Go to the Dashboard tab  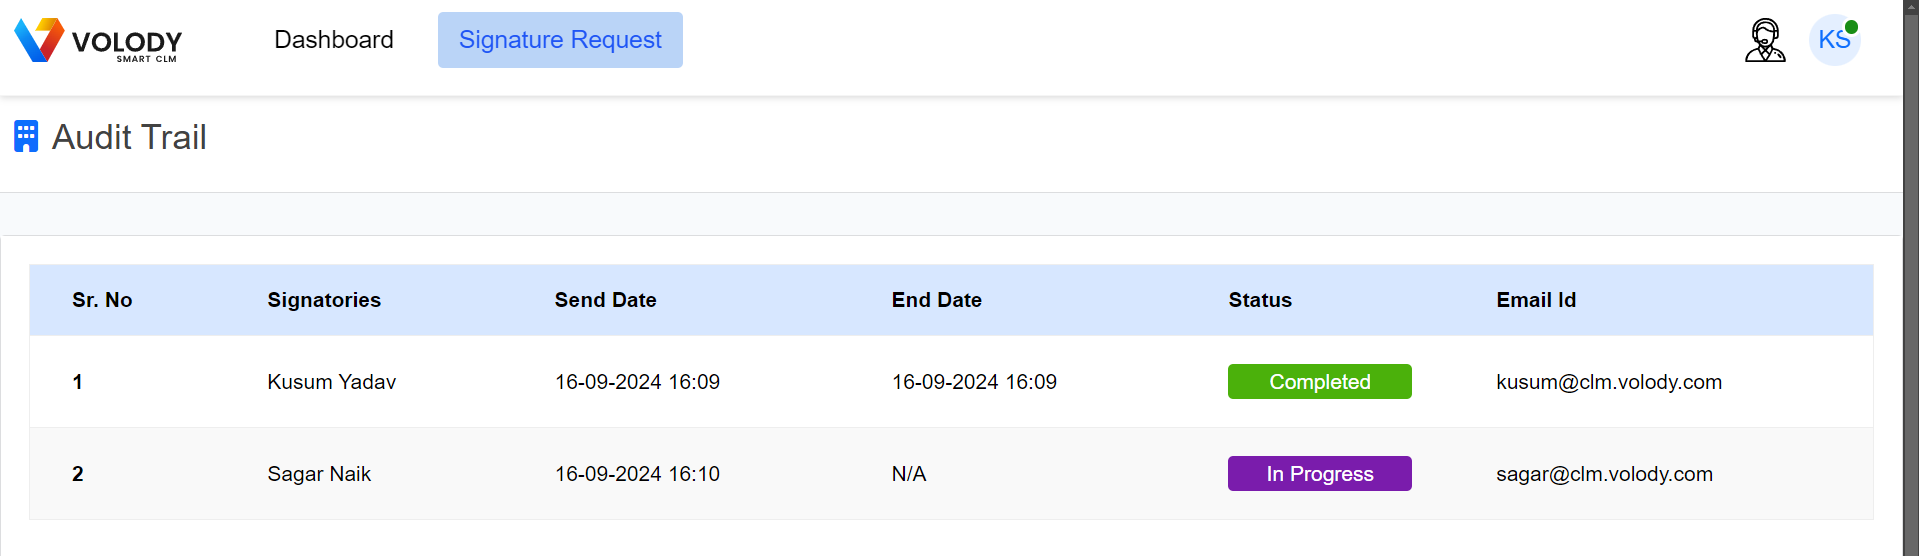pyautogui.click(x=334, y=40)
